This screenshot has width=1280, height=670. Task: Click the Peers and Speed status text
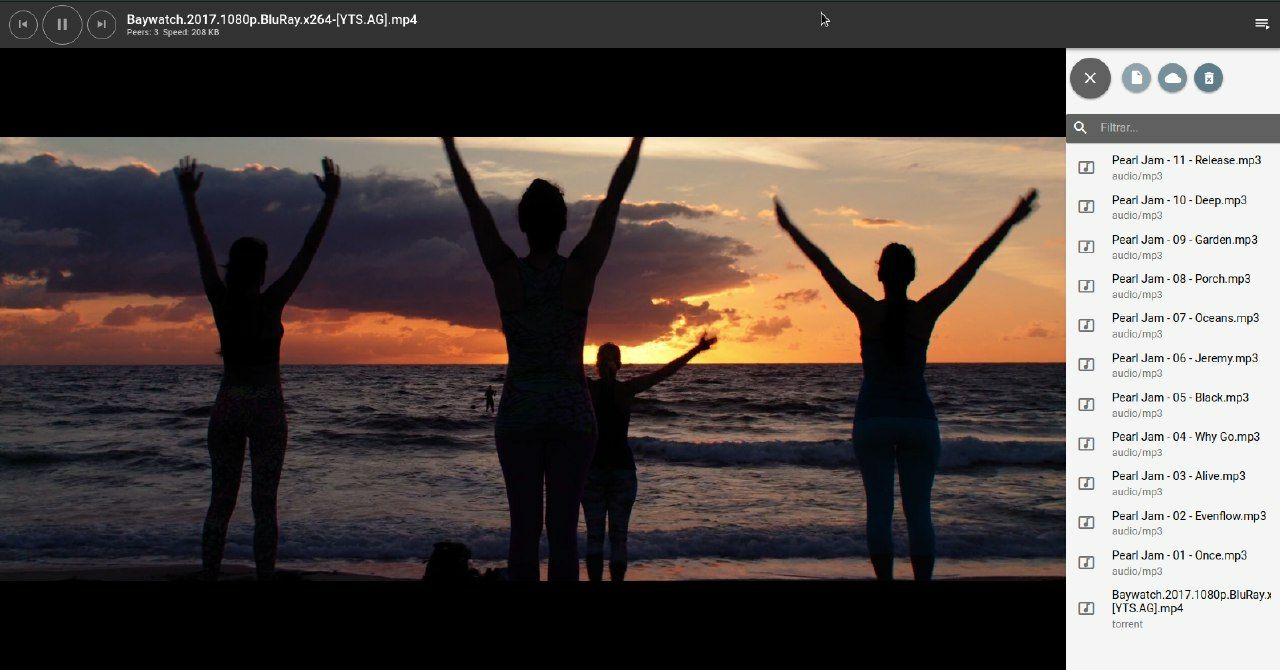pyautogui.click(x=173, y=33)
